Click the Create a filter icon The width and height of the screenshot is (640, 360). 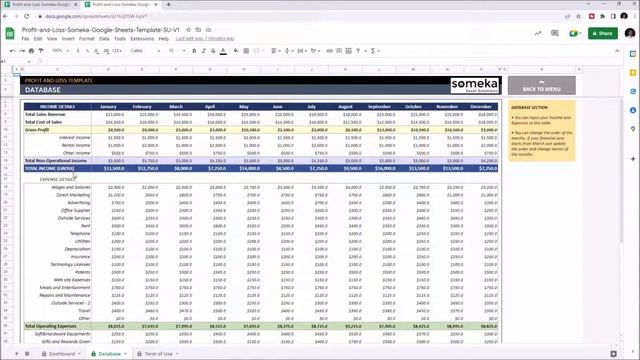point(358,51)
